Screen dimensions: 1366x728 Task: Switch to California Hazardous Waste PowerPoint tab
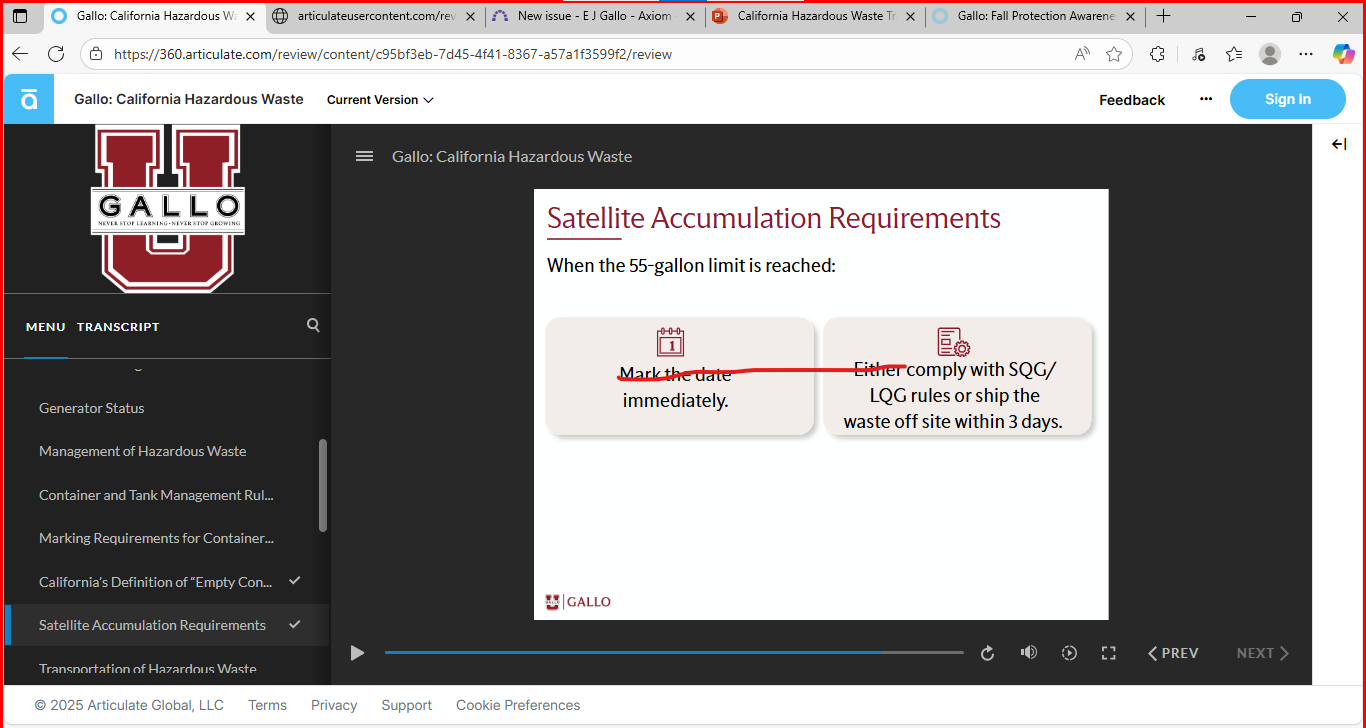(814, 16)
